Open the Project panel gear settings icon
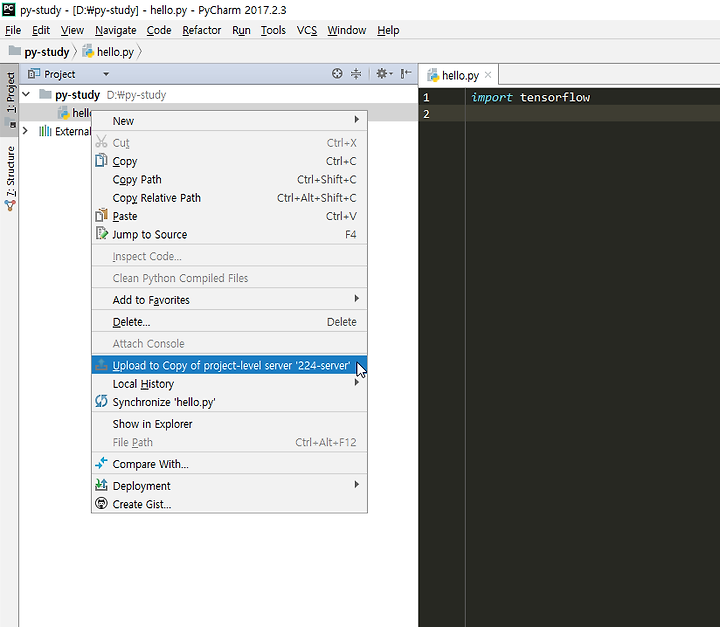Screen dimensions: 720x627 pyautogui.click(x=384, y=73)
